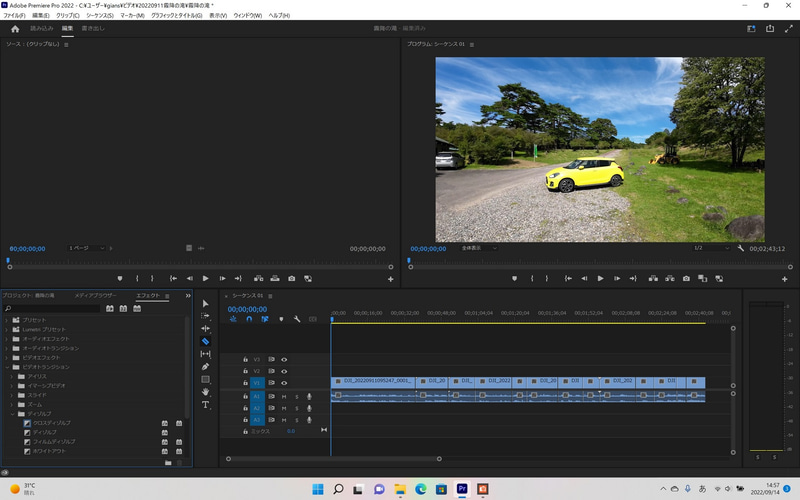800x500 pixels.
Task: Switch to the メディアブラウザー tab
Action: click(x=97, y=296)
